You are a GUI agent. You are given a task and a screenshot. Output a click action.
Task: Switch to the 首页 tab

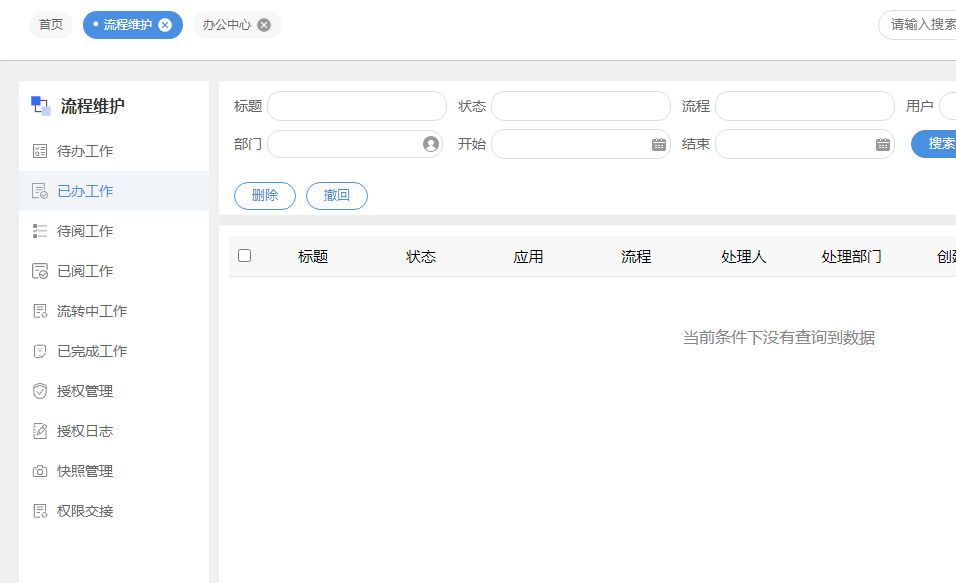51,25
